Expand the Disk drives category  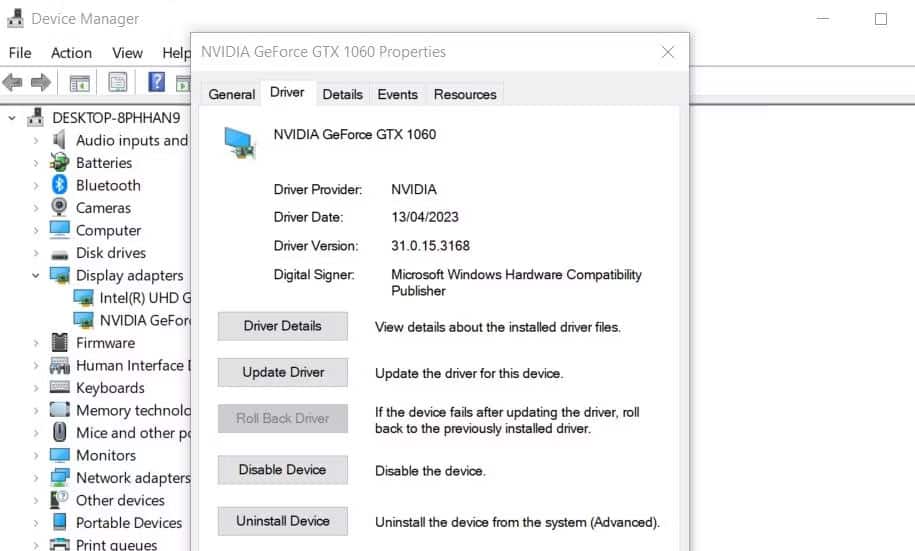[x=36, y=253]
